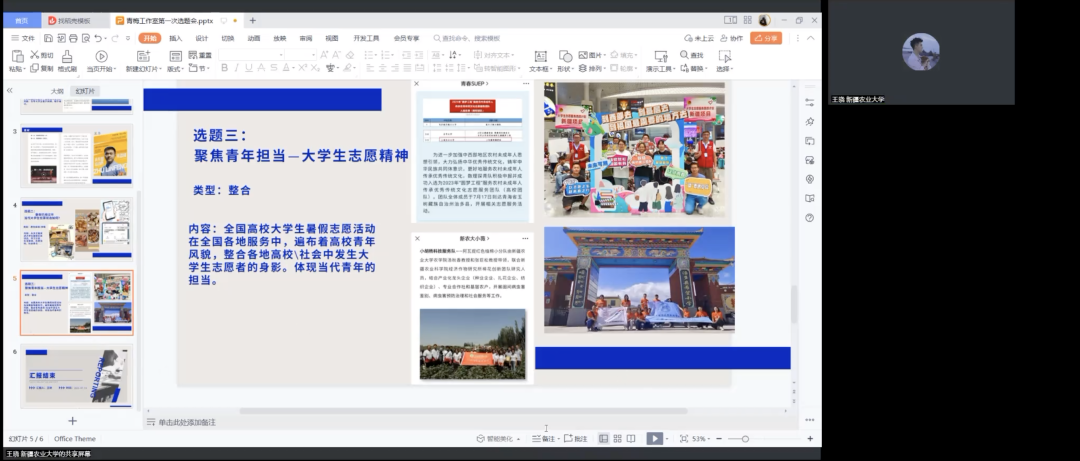1080x461 pixels.
Task: Click the Add slide plus icon under thumbnails
Action: pos(72,420)
